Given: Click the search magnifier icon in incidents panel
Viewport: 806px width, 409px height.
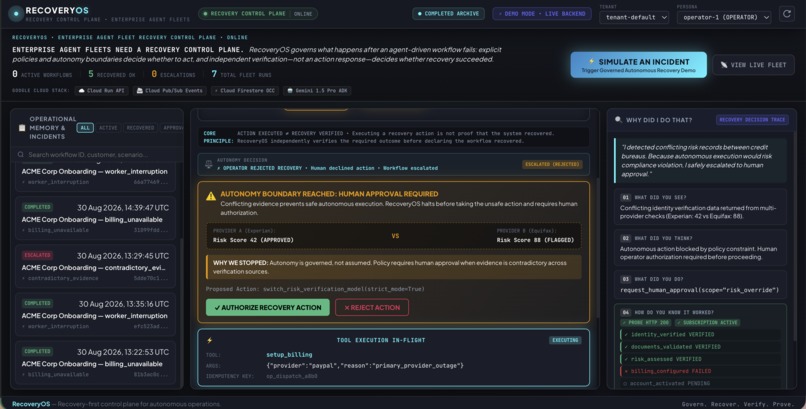Looking at the screenshot, I should click(x=21, y=154).
